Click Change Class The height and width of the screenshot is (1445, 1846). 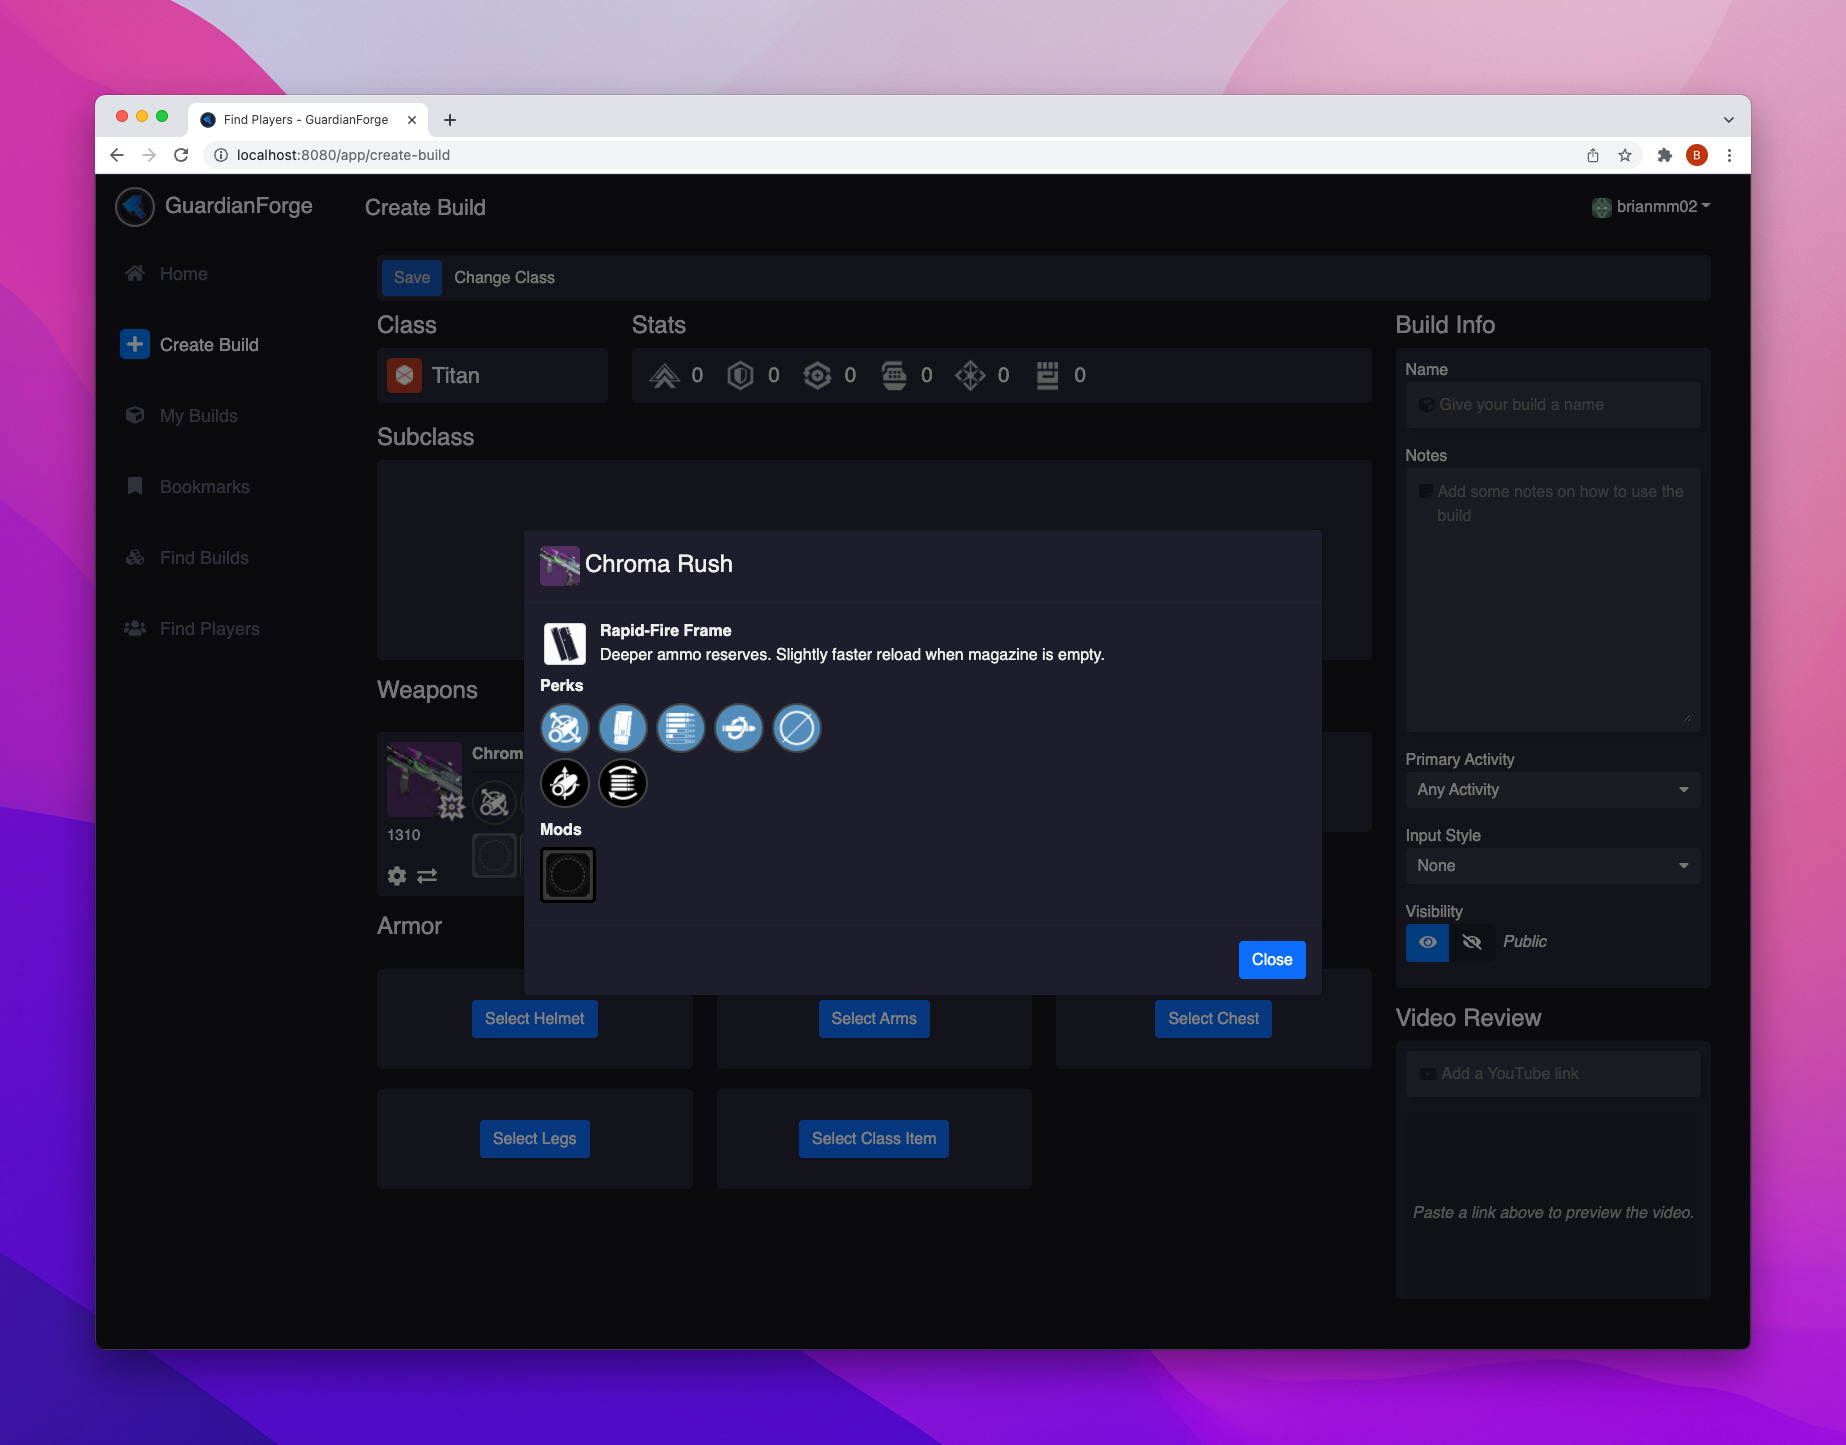click(x=504, y=278)
